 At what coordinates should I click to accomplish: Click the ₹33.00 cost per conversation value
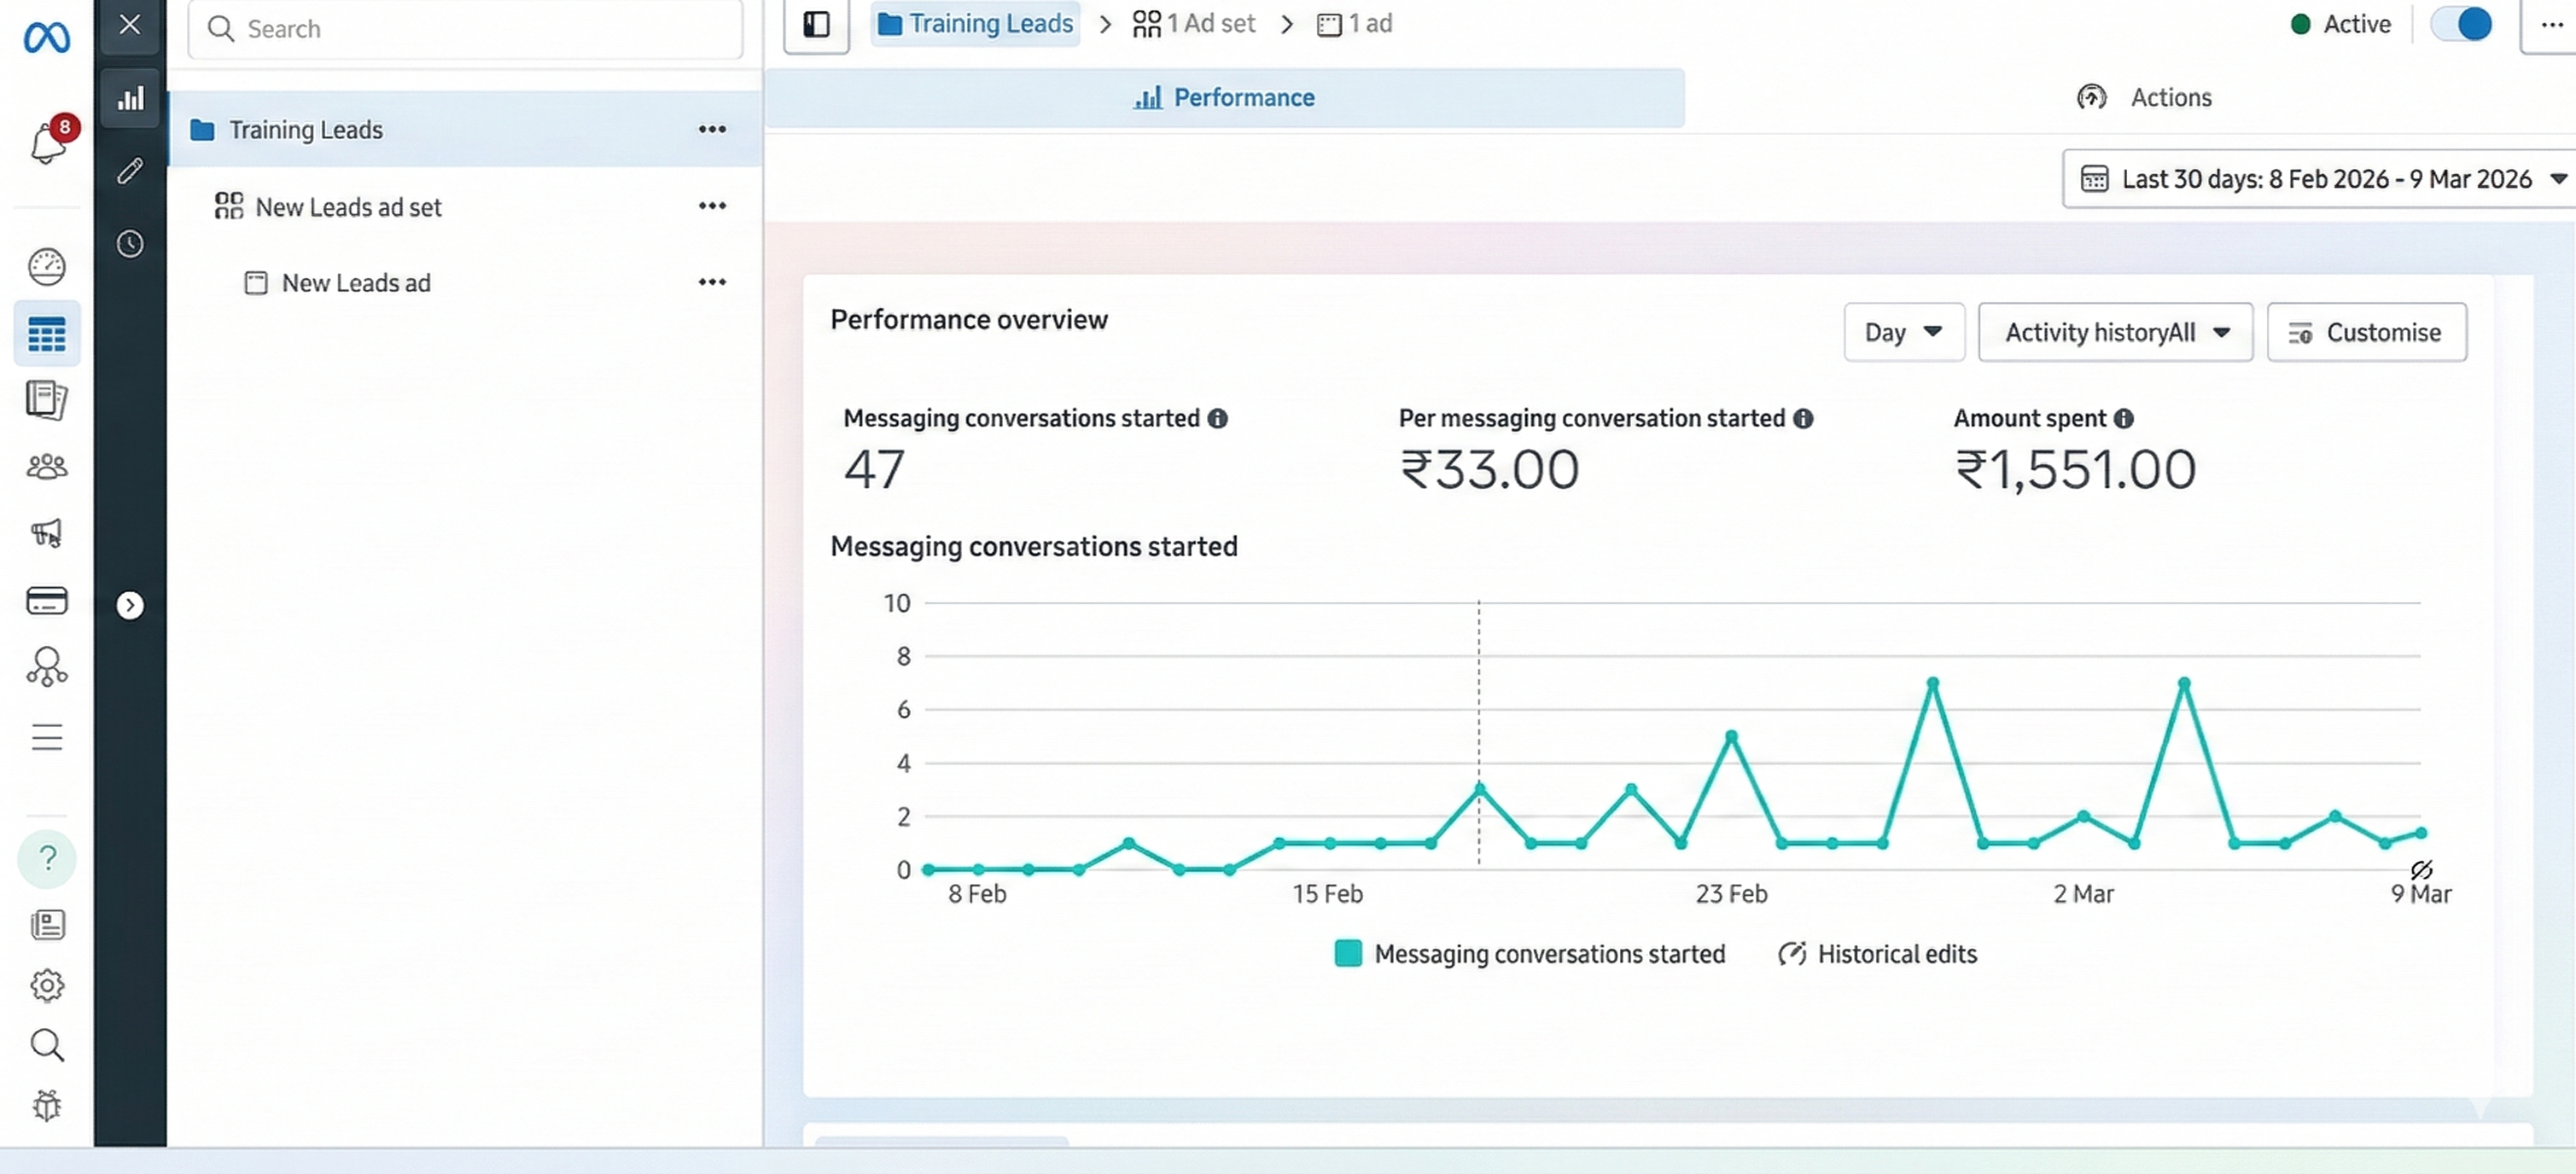click(1489, 469)
